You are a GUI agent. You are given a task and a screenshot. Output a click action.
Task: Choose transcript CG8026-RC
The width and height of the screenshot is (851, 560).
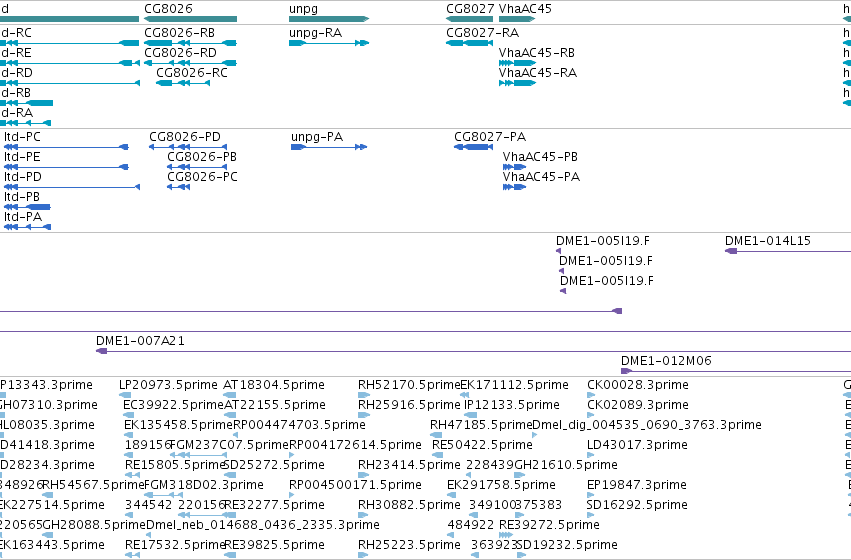pos(192,73)
